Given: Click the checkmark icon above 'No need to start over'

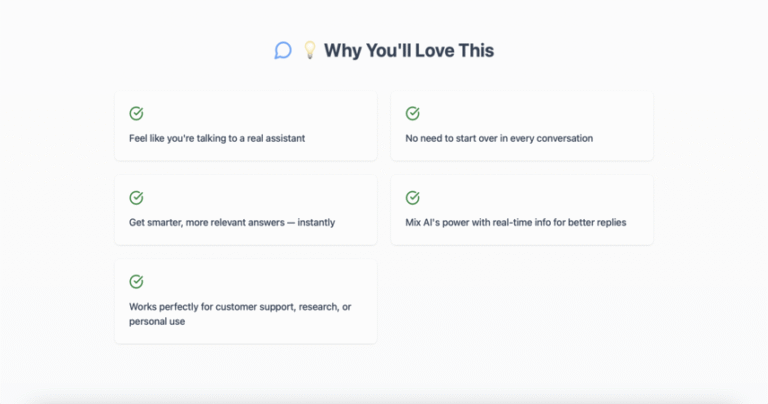Looking at the screenshot, I should pyautogui.click(x=412, y=113).
